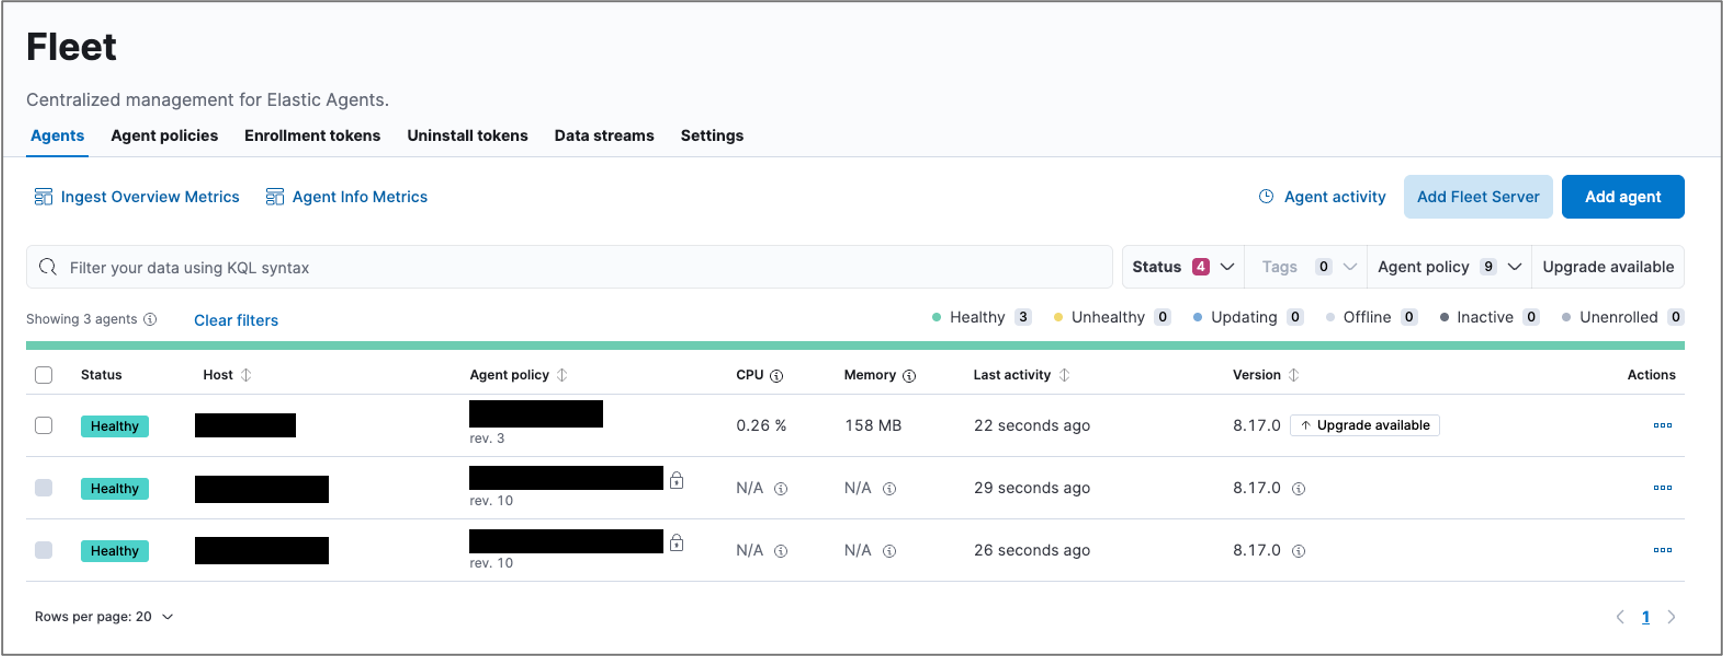Go to previous page arrow
1724x656 pixels.
click(1620, 617)
